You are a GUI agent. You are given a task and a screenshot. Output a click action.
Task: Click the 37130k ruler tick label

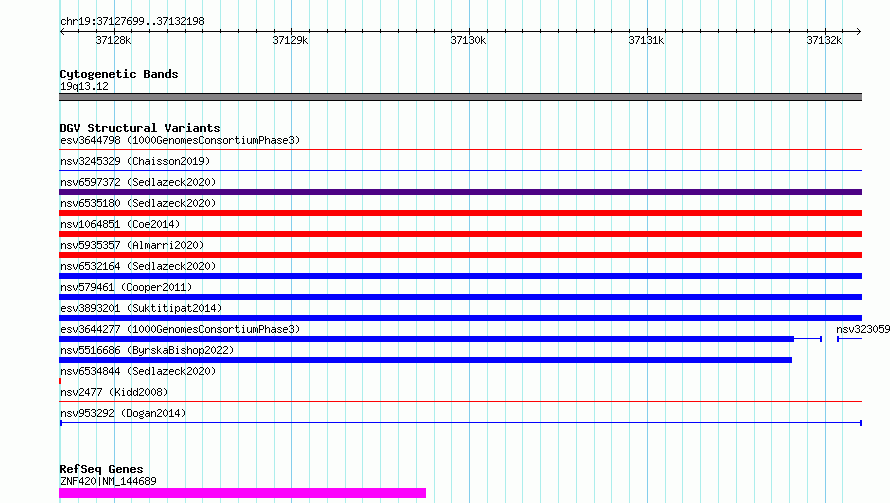click(468, 40)
